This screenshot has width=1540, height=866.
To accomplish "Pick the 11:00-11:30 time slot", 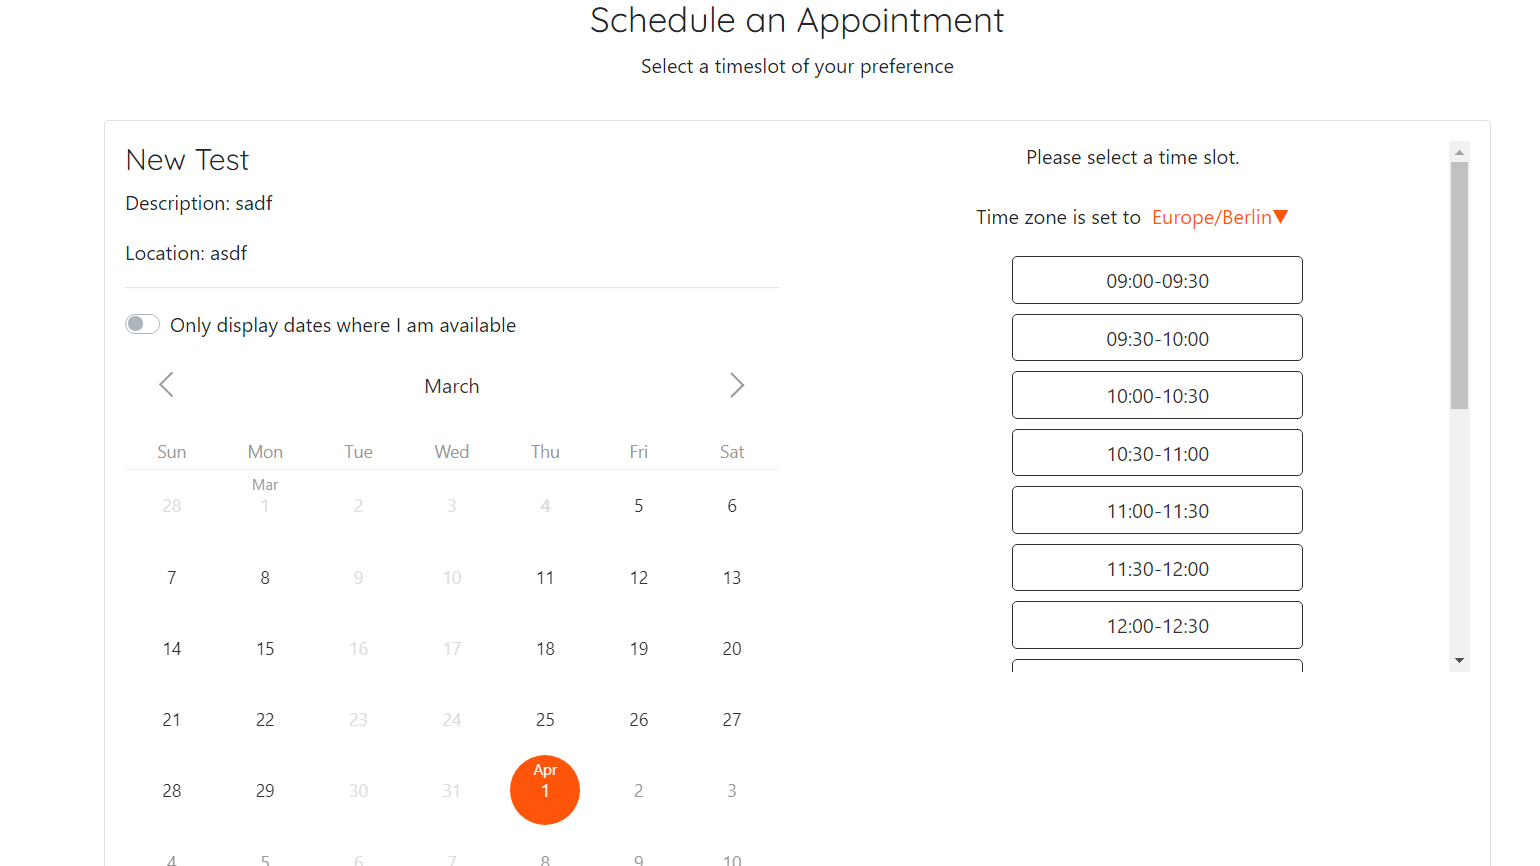I will pyautogui.click(x=1157, y=510).
